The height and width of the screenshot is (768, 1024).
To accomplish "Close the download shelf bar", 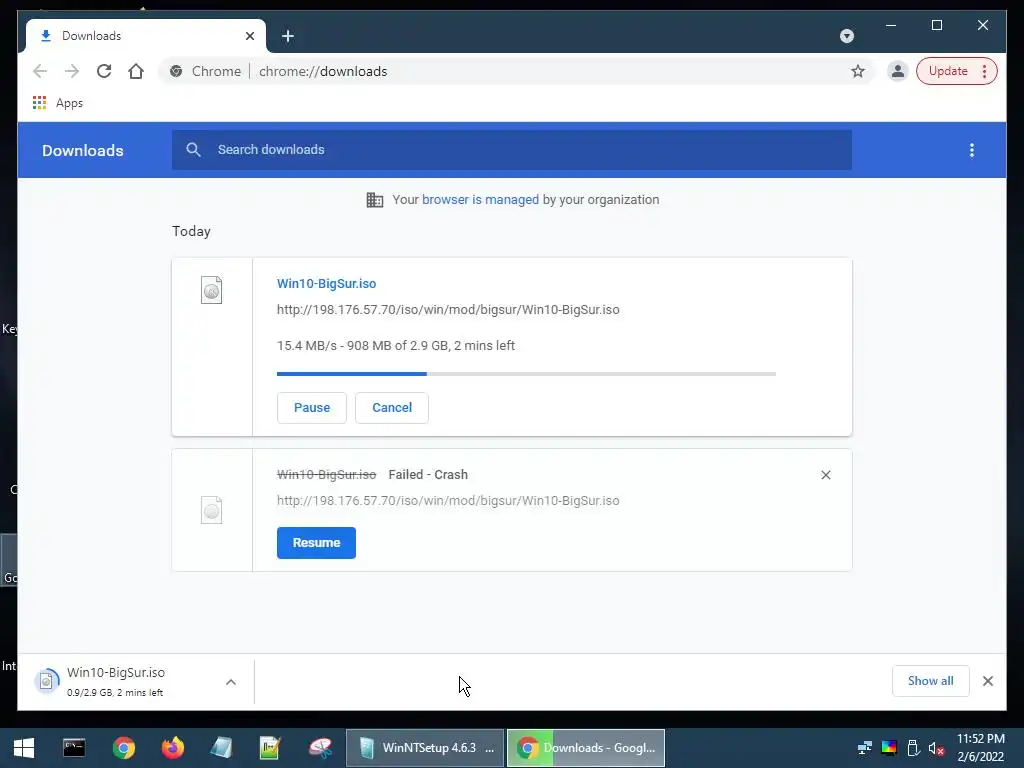I will [x=988, y=681].
